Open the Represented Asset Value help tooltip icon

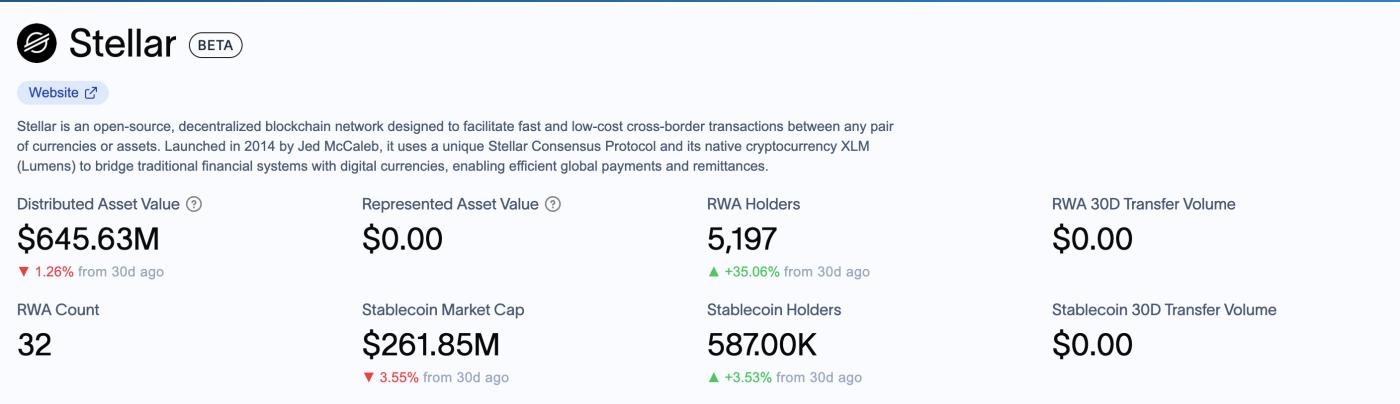pos(552,204)
